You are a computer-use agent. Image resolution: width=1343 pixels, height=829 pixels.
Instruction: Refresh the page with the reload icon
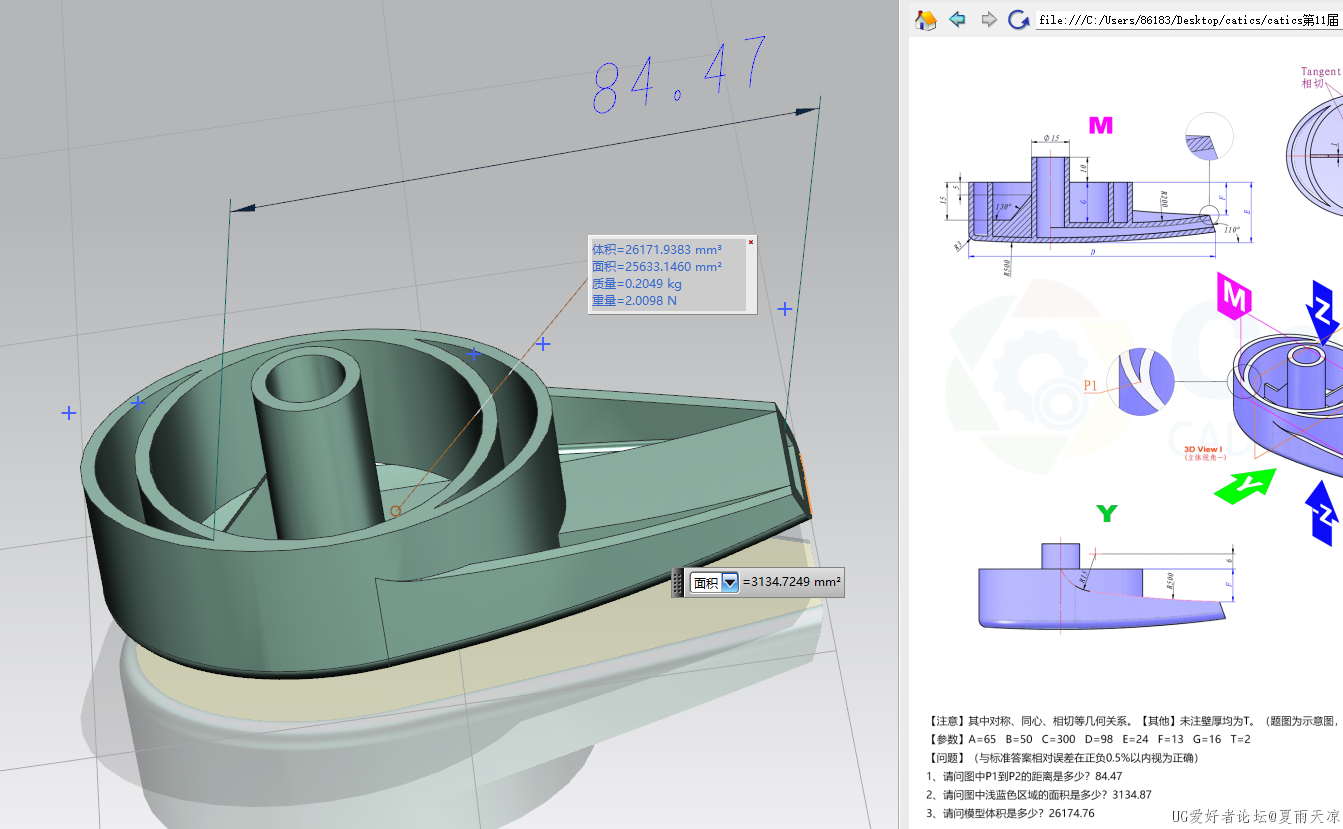[1019, 20]
